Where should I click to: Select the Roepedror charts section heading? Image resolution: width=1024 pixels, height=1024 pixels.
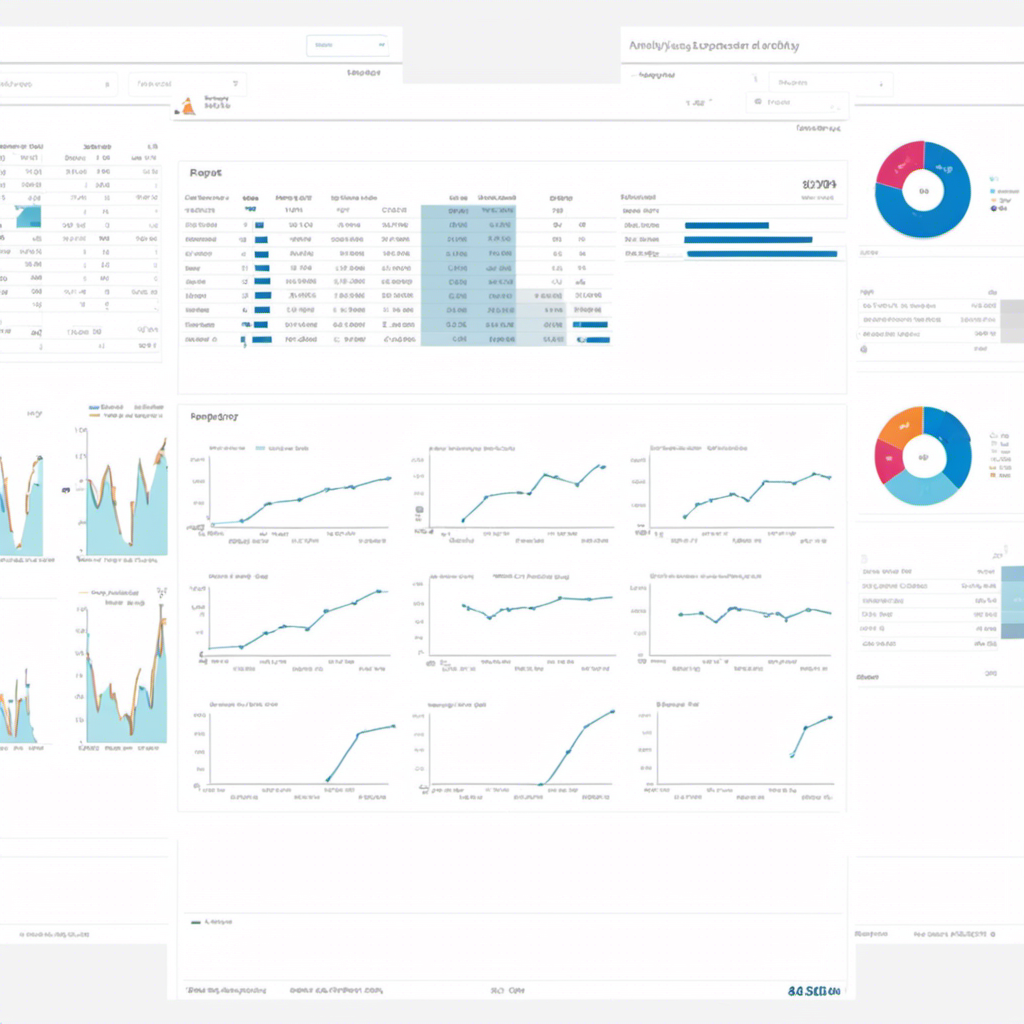pos(214,417)
